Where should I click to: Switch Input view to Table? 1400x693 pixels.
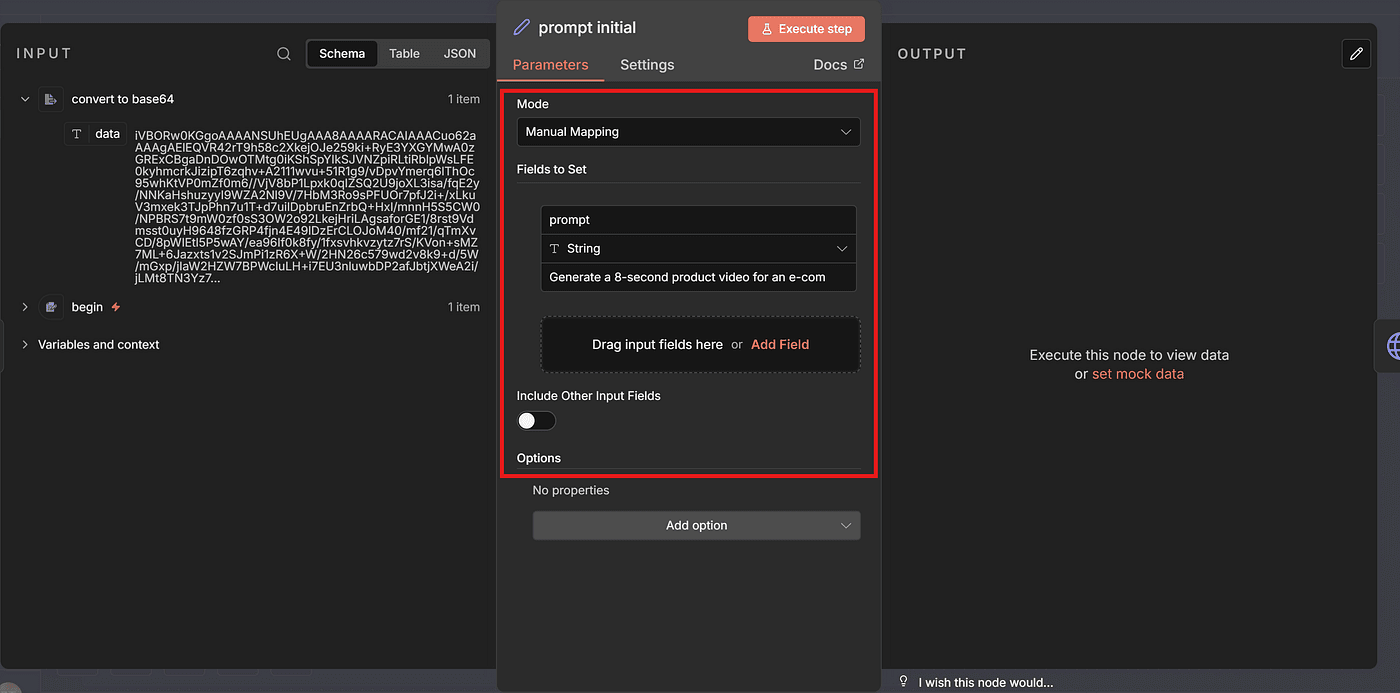pyautogui.click(x=404, y=54)
